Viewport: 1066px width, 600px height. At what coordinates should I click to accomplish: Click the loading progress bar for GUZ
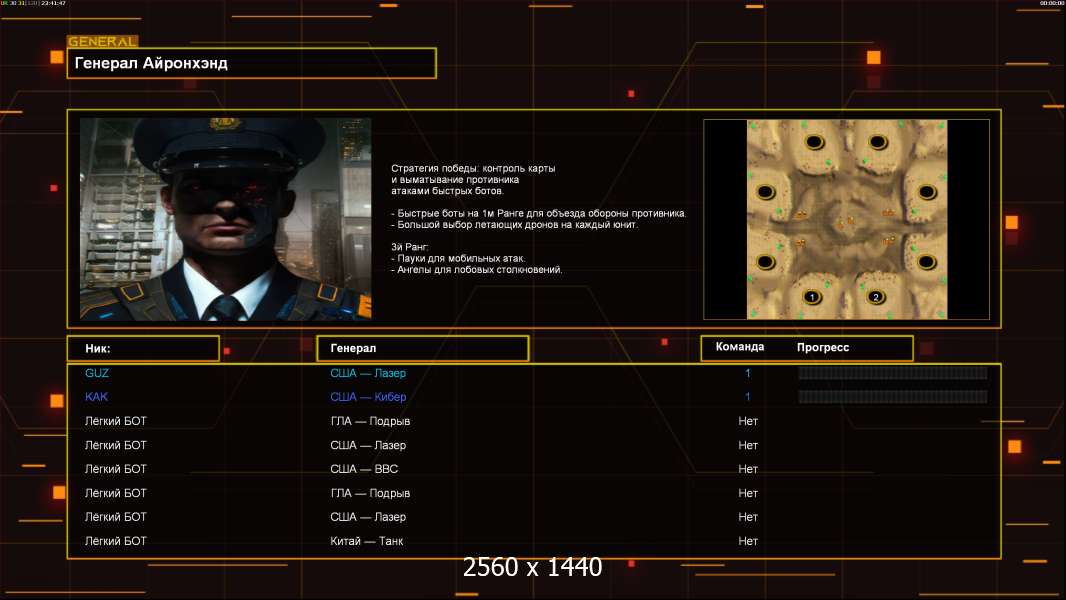[x=892, y=373]
